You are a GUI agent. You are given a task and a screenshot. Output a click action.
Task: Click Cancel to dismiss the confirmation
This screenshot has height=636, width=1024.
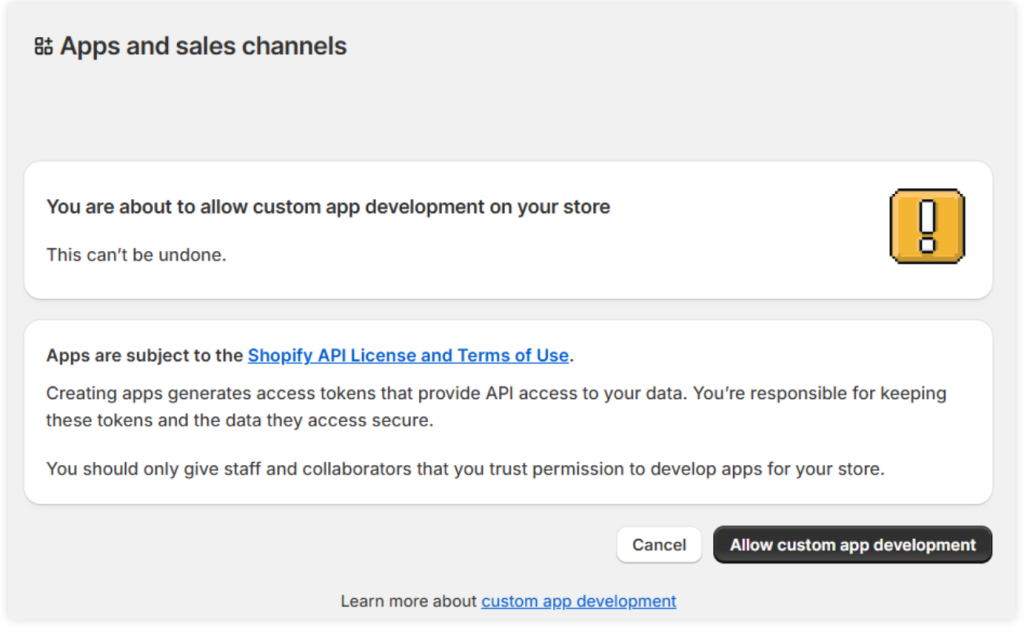(x=658, y=545)
